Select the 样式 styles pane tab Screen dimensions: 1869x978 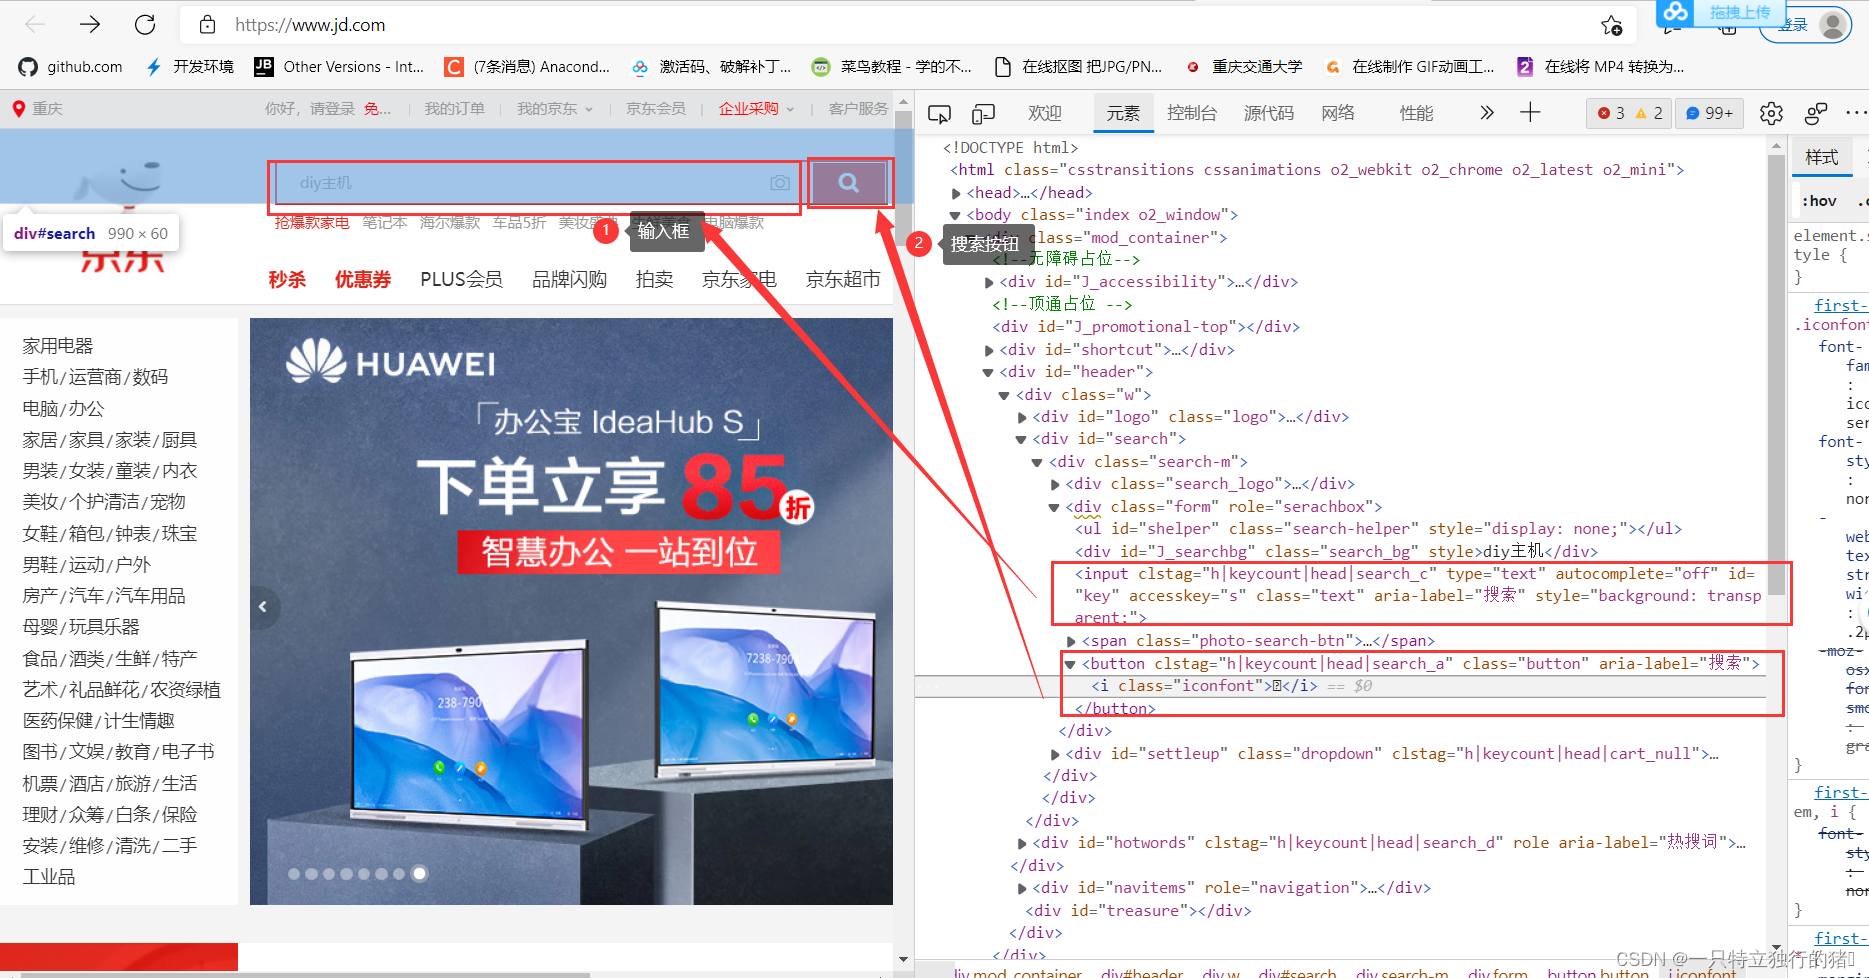[x=1822, y=157]
